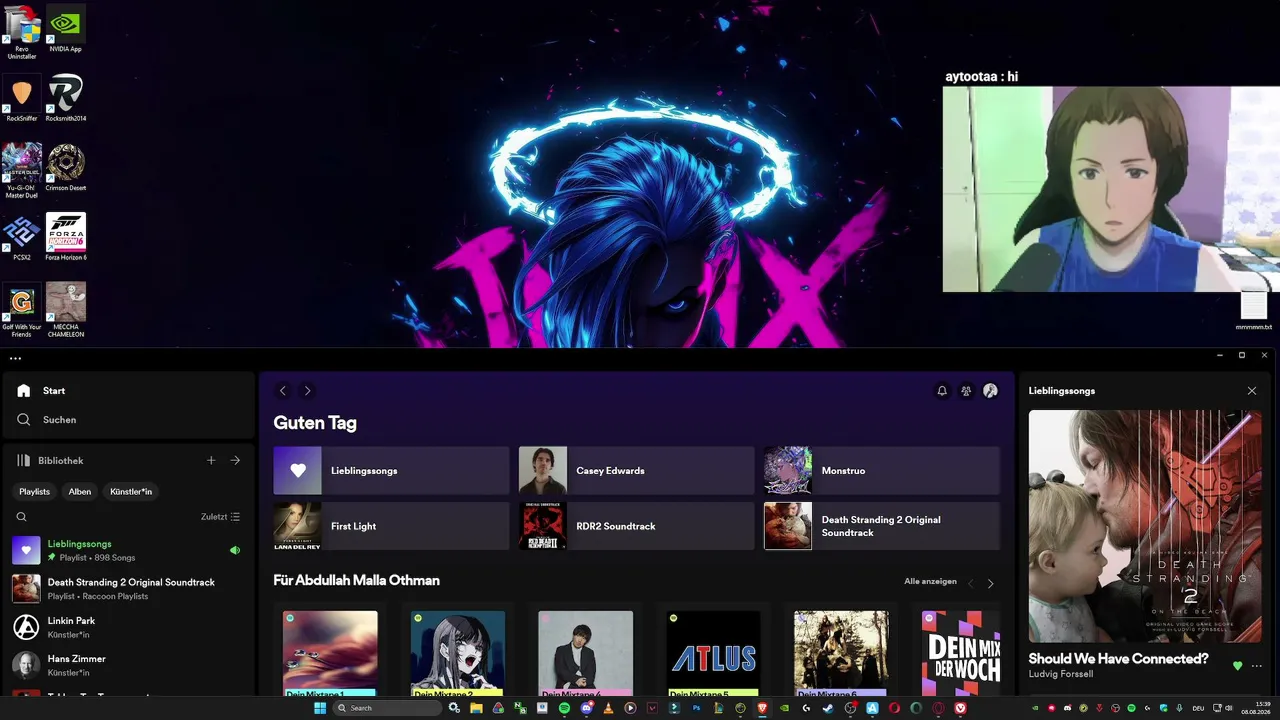The image size is (1280, 720).
Task: Open Spotify from the taskbar
Action: click(x=564, y=708)
